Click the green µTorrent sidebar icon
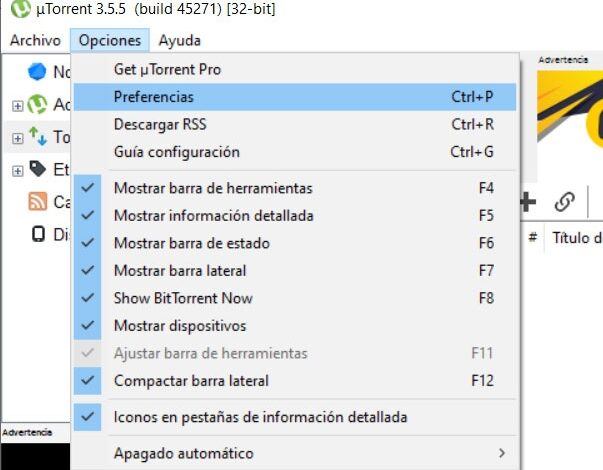Image resolution: width=603 pixels, height=470 pixels. [x=37, y=104]
